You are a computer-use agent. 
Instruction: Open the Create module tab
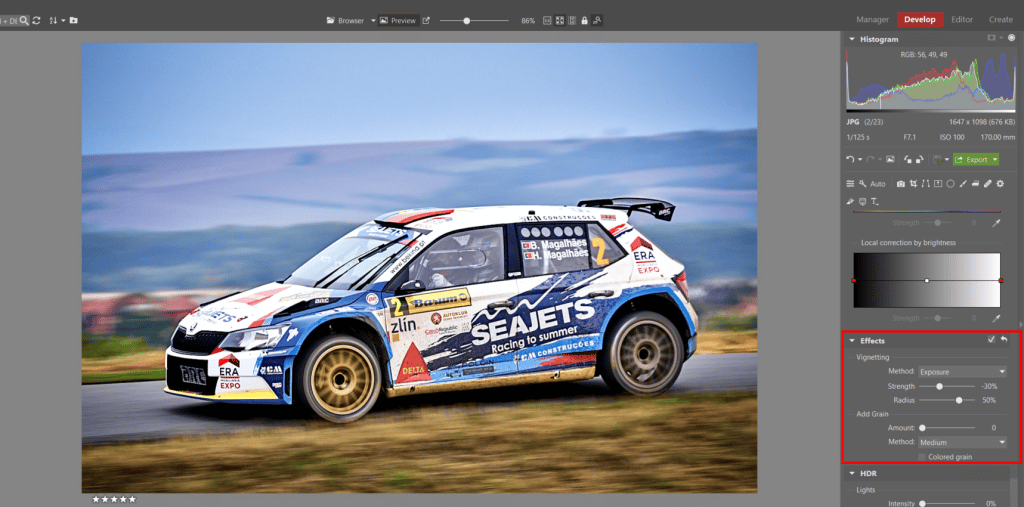click(1000, 20)
